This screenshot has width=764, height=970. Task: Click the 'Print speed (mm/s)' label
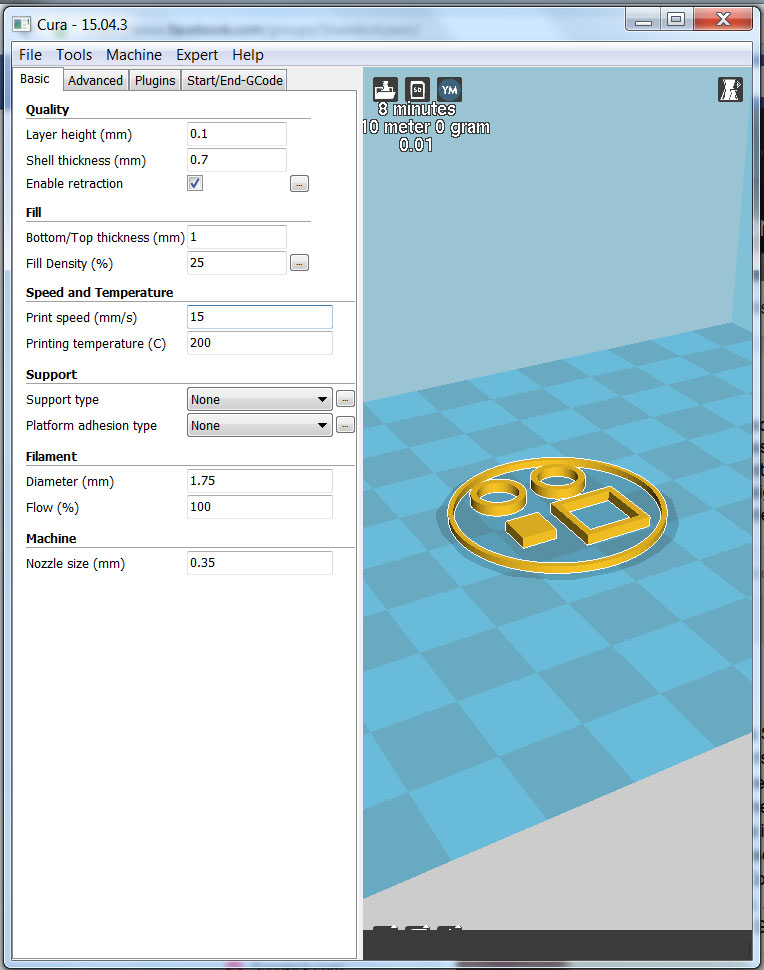pyautogui.click(x=82, y=317)
